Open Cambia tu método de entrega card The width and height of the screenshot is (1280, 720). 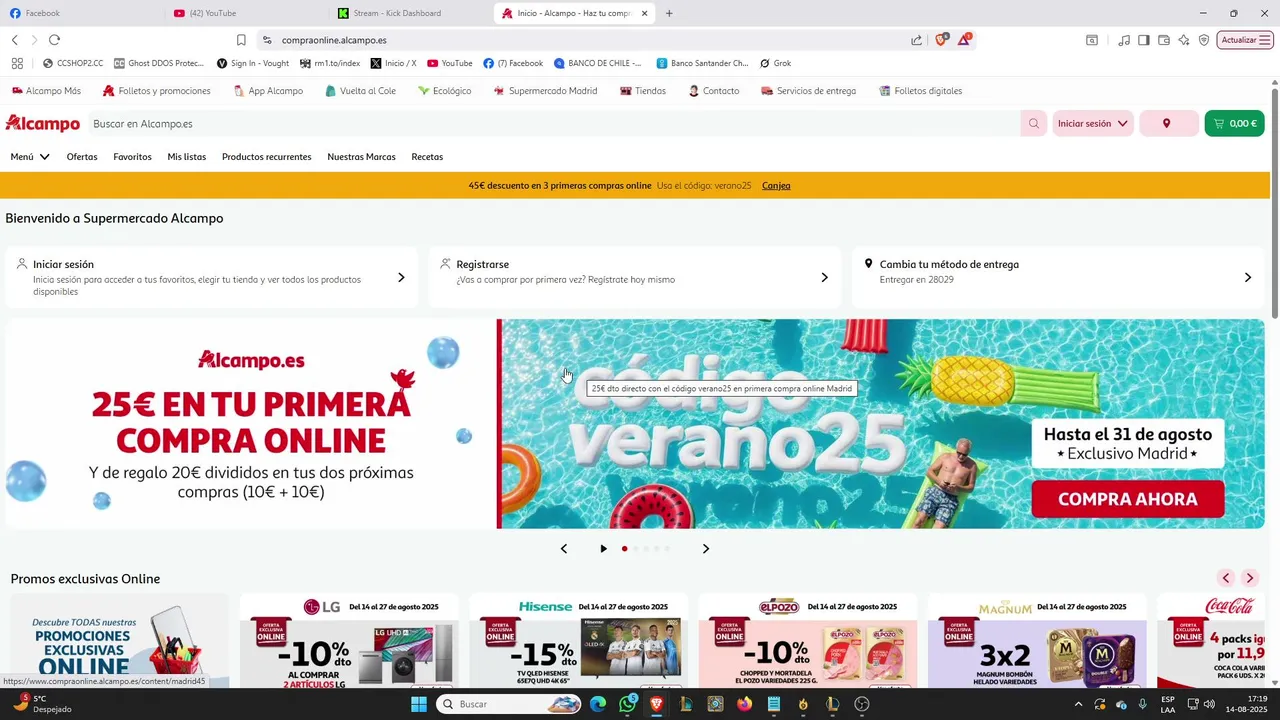[1058, 277]
